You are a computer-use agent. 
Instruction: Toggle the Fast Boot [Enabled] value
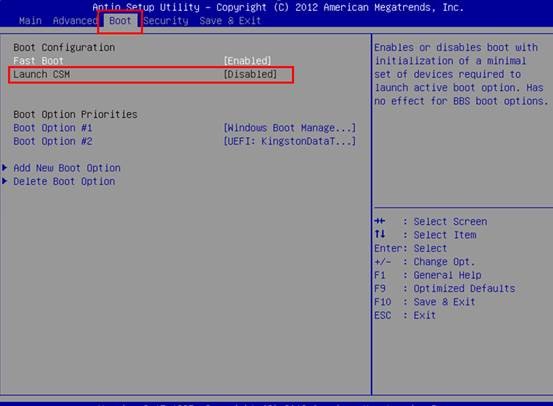[x=248, y=61]
